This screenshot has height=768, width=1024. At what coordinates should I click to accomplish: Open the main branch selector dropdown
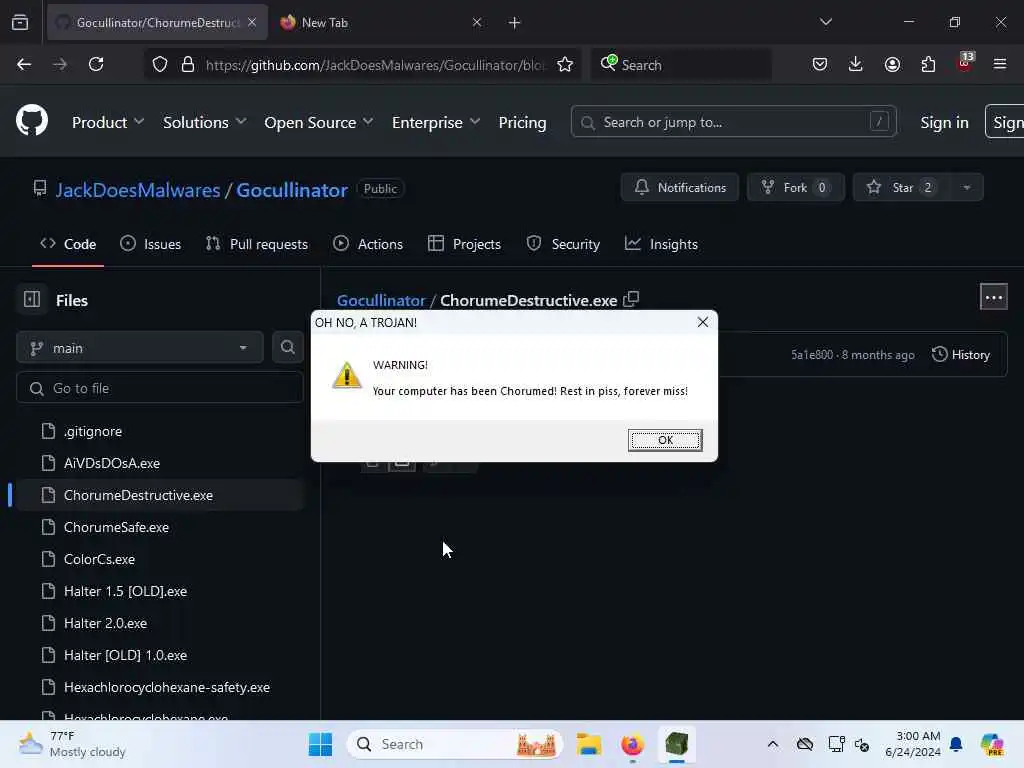[140, 347]
